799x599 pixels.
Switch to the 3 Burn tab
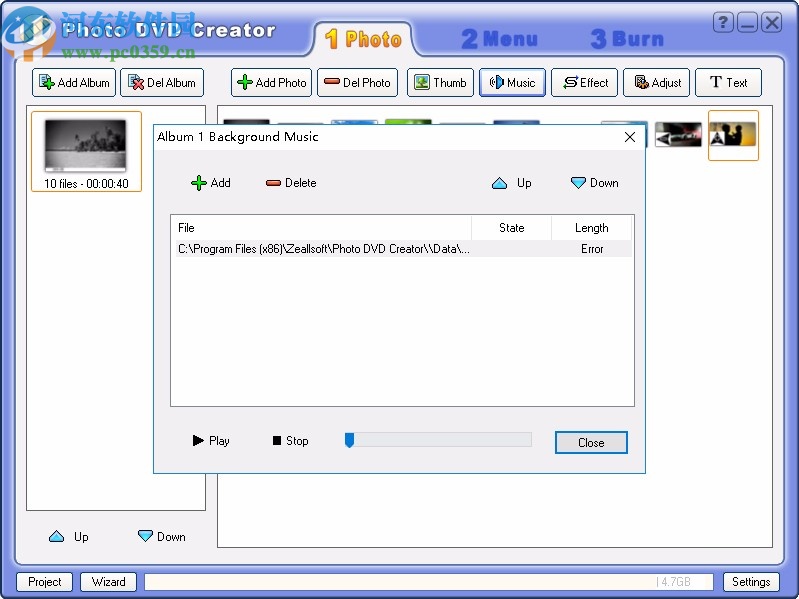[x=627, y=39]
